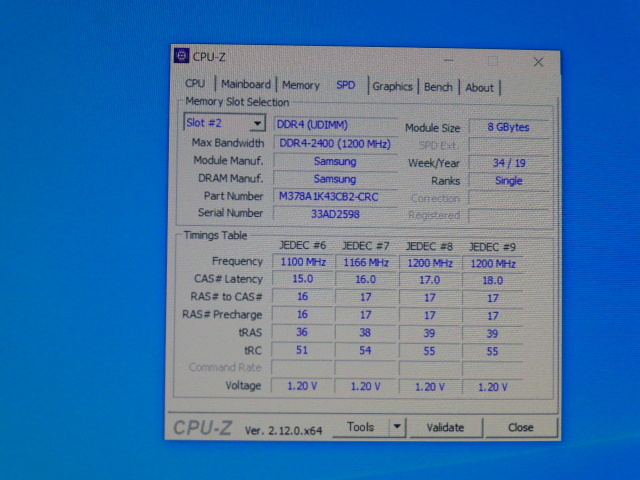Click serial number 33AD2598

(x=335, y=214)
